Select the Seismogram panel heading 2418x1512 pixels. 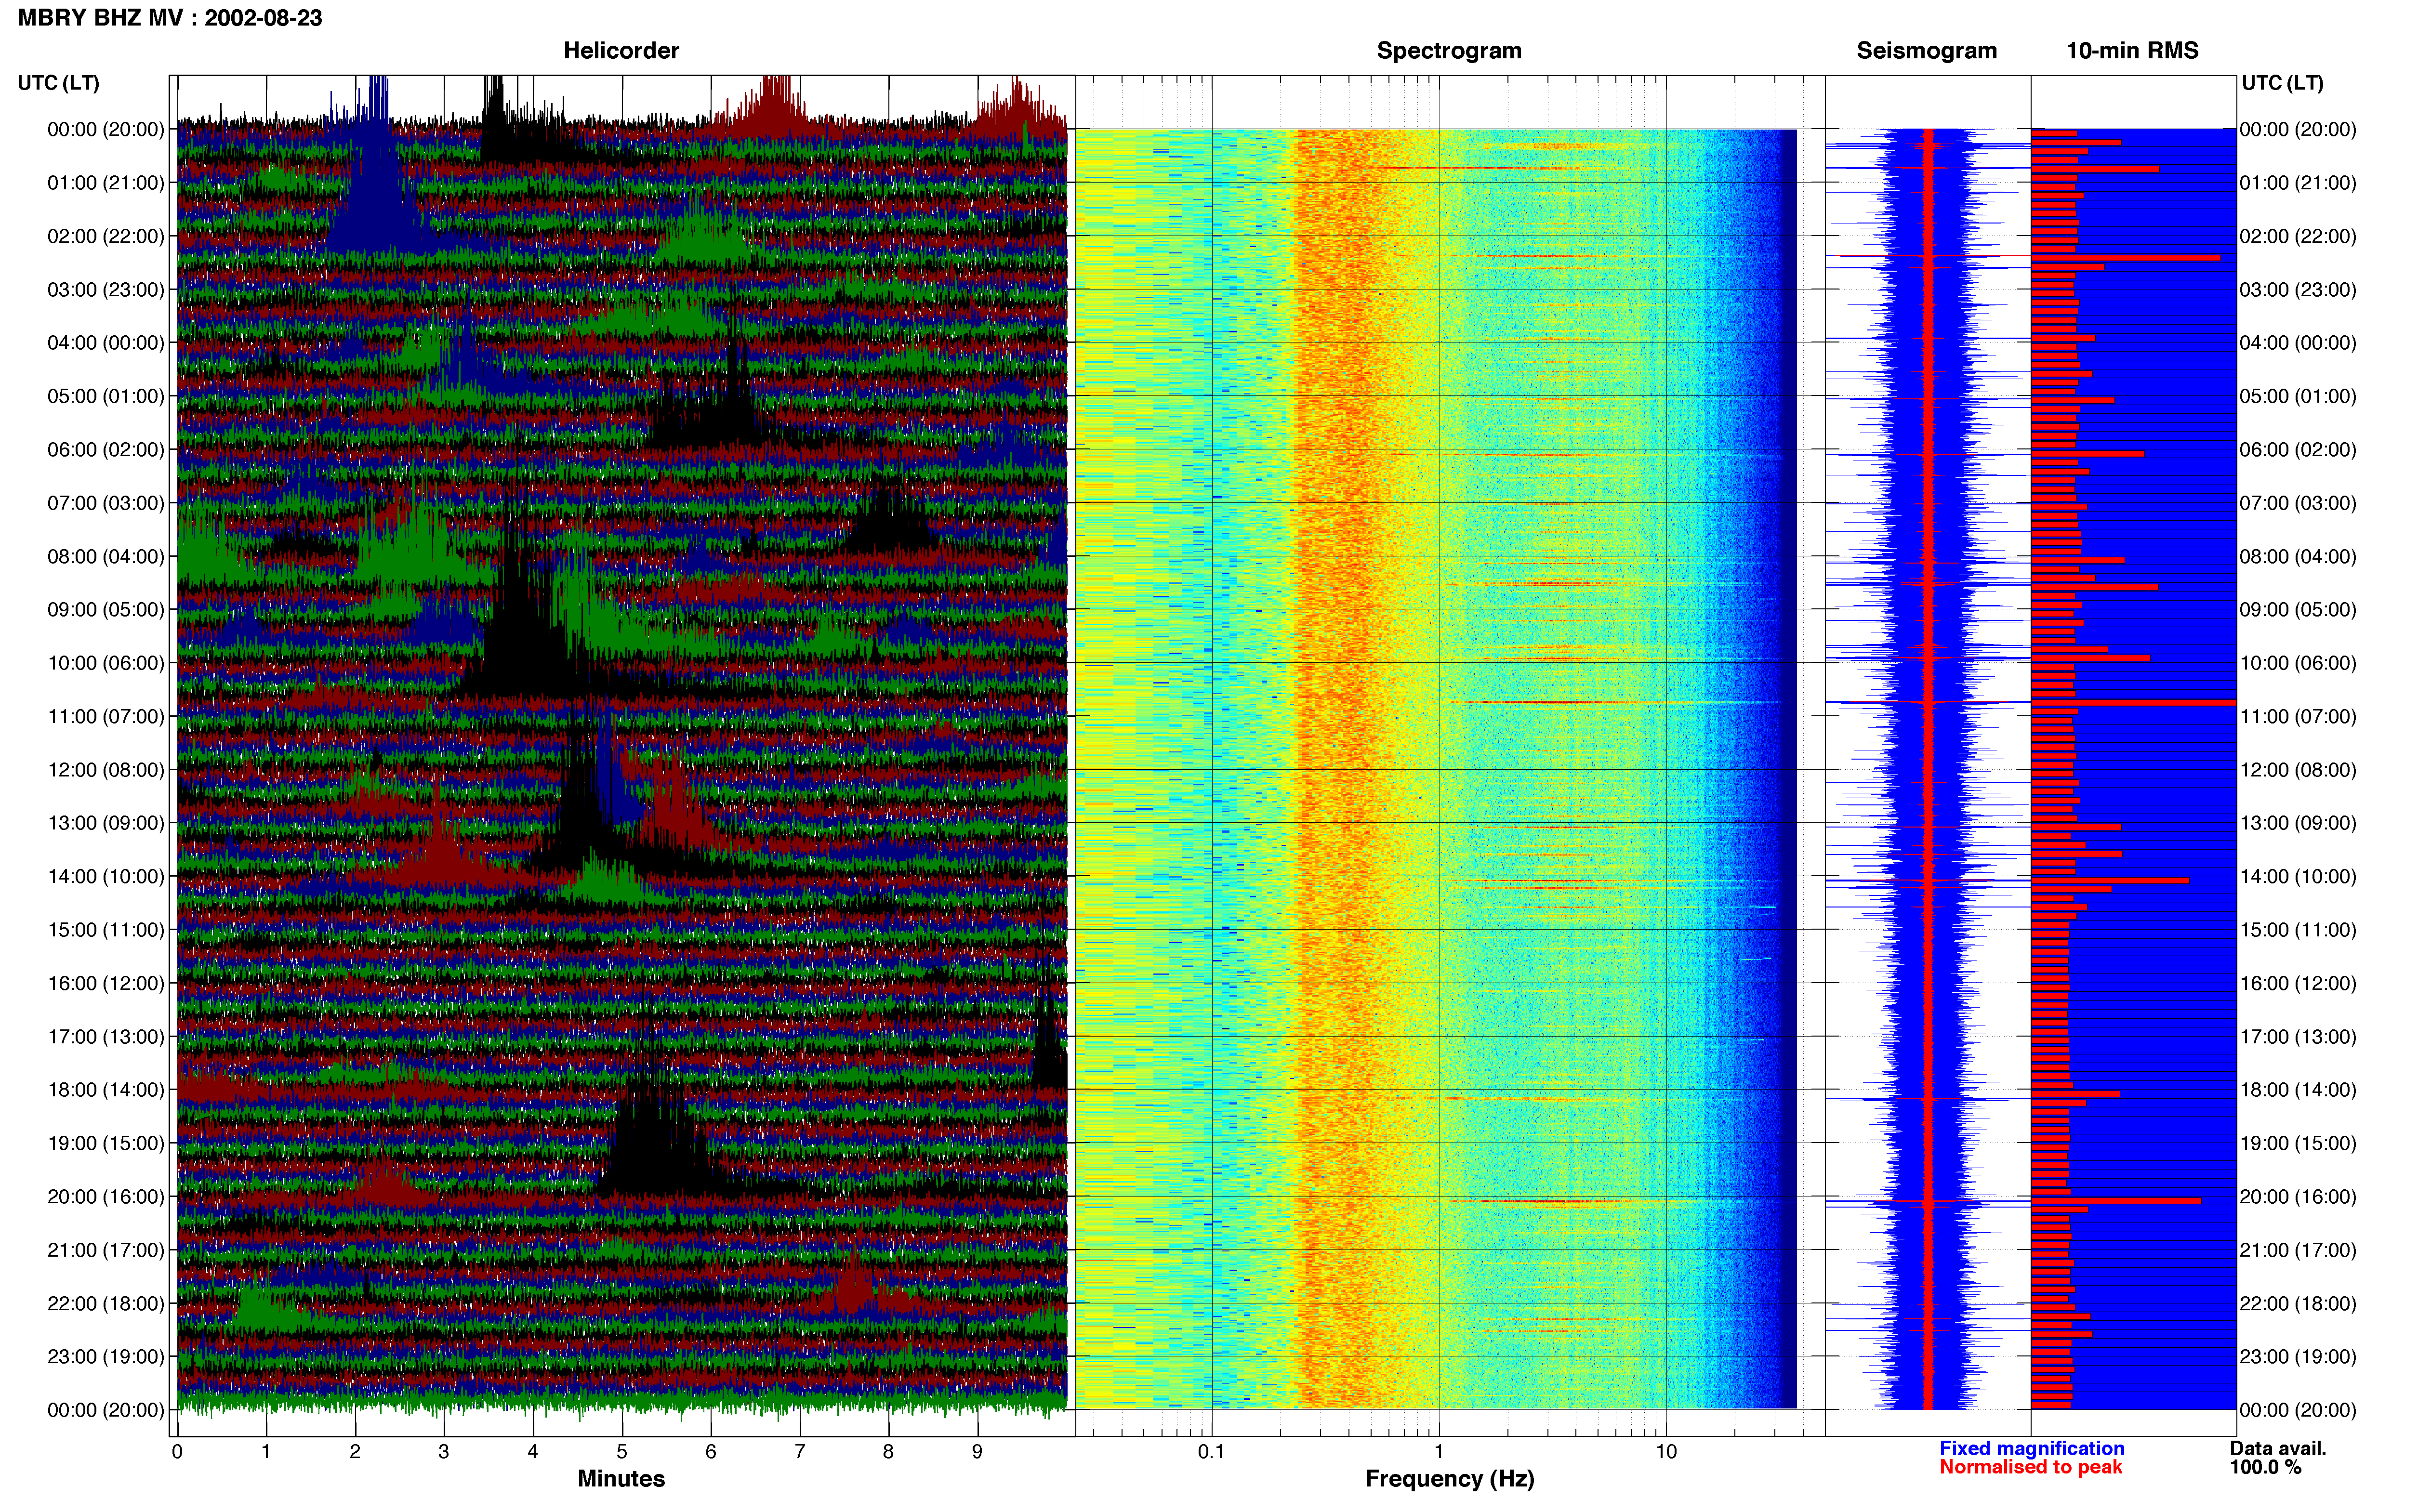click(x=1926, y=50)
